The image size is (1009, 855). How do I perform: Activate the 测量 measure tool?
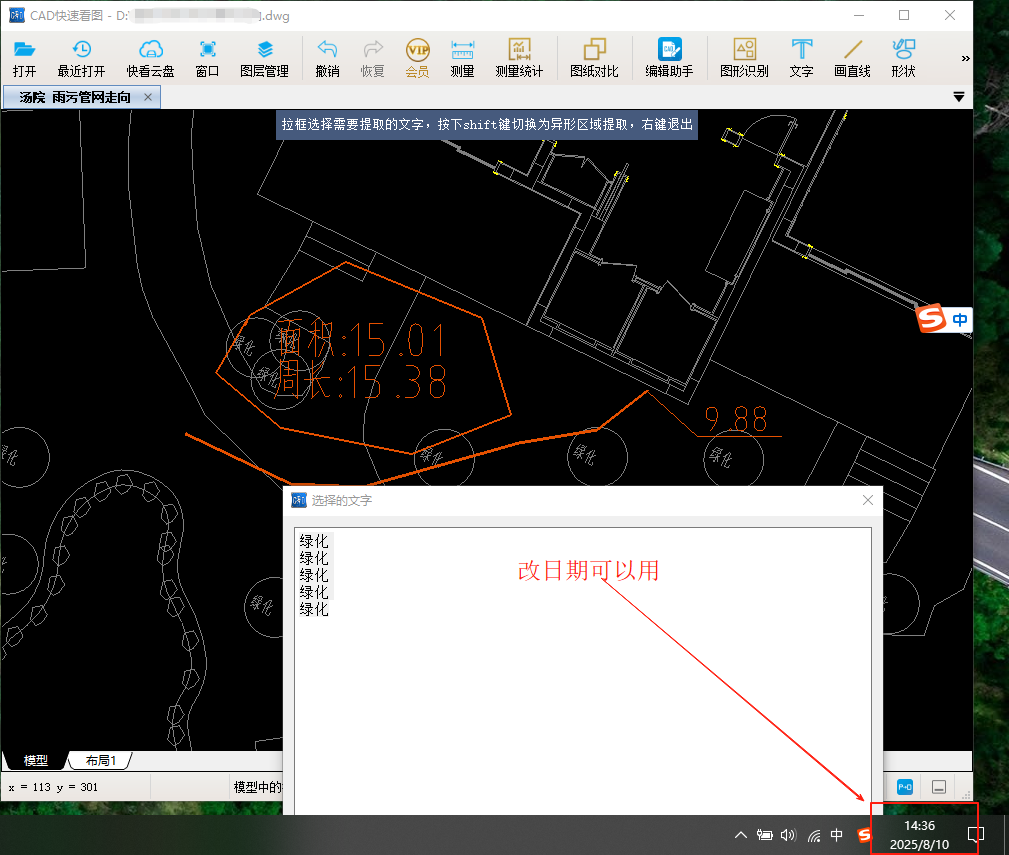click(463, 58)
